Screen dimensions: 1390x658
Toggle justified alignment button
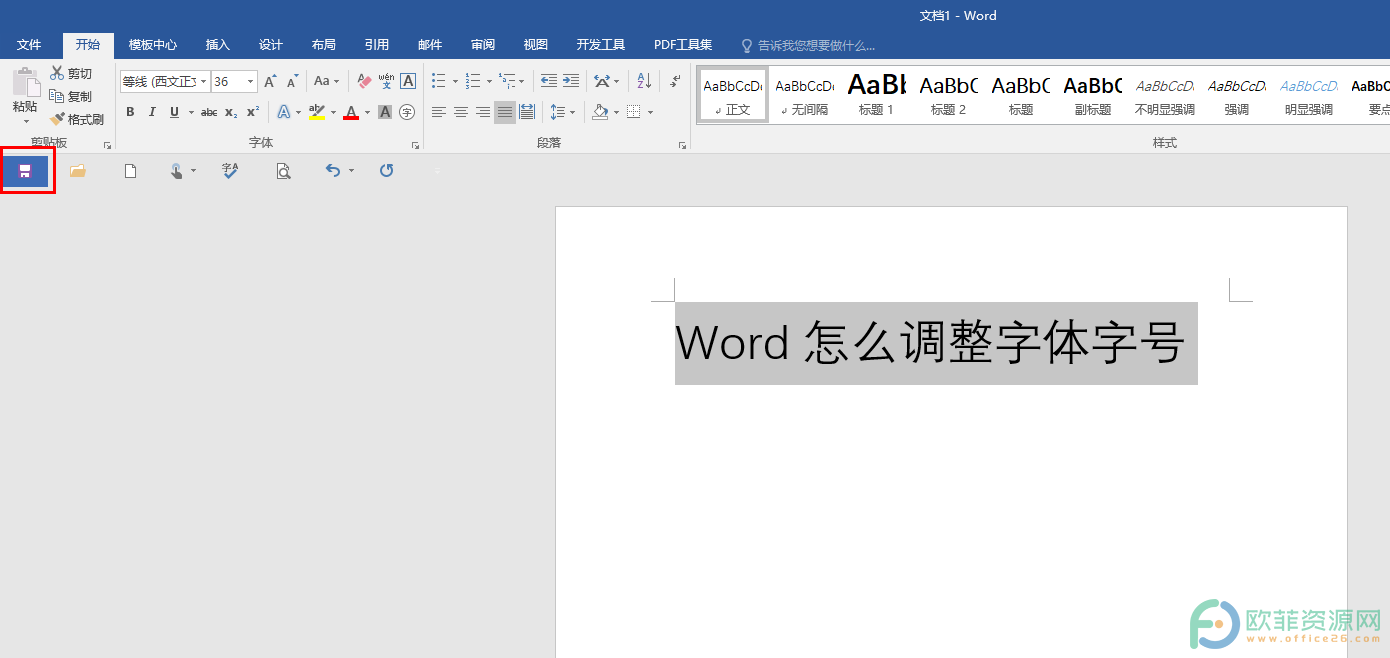pos(505,112)
